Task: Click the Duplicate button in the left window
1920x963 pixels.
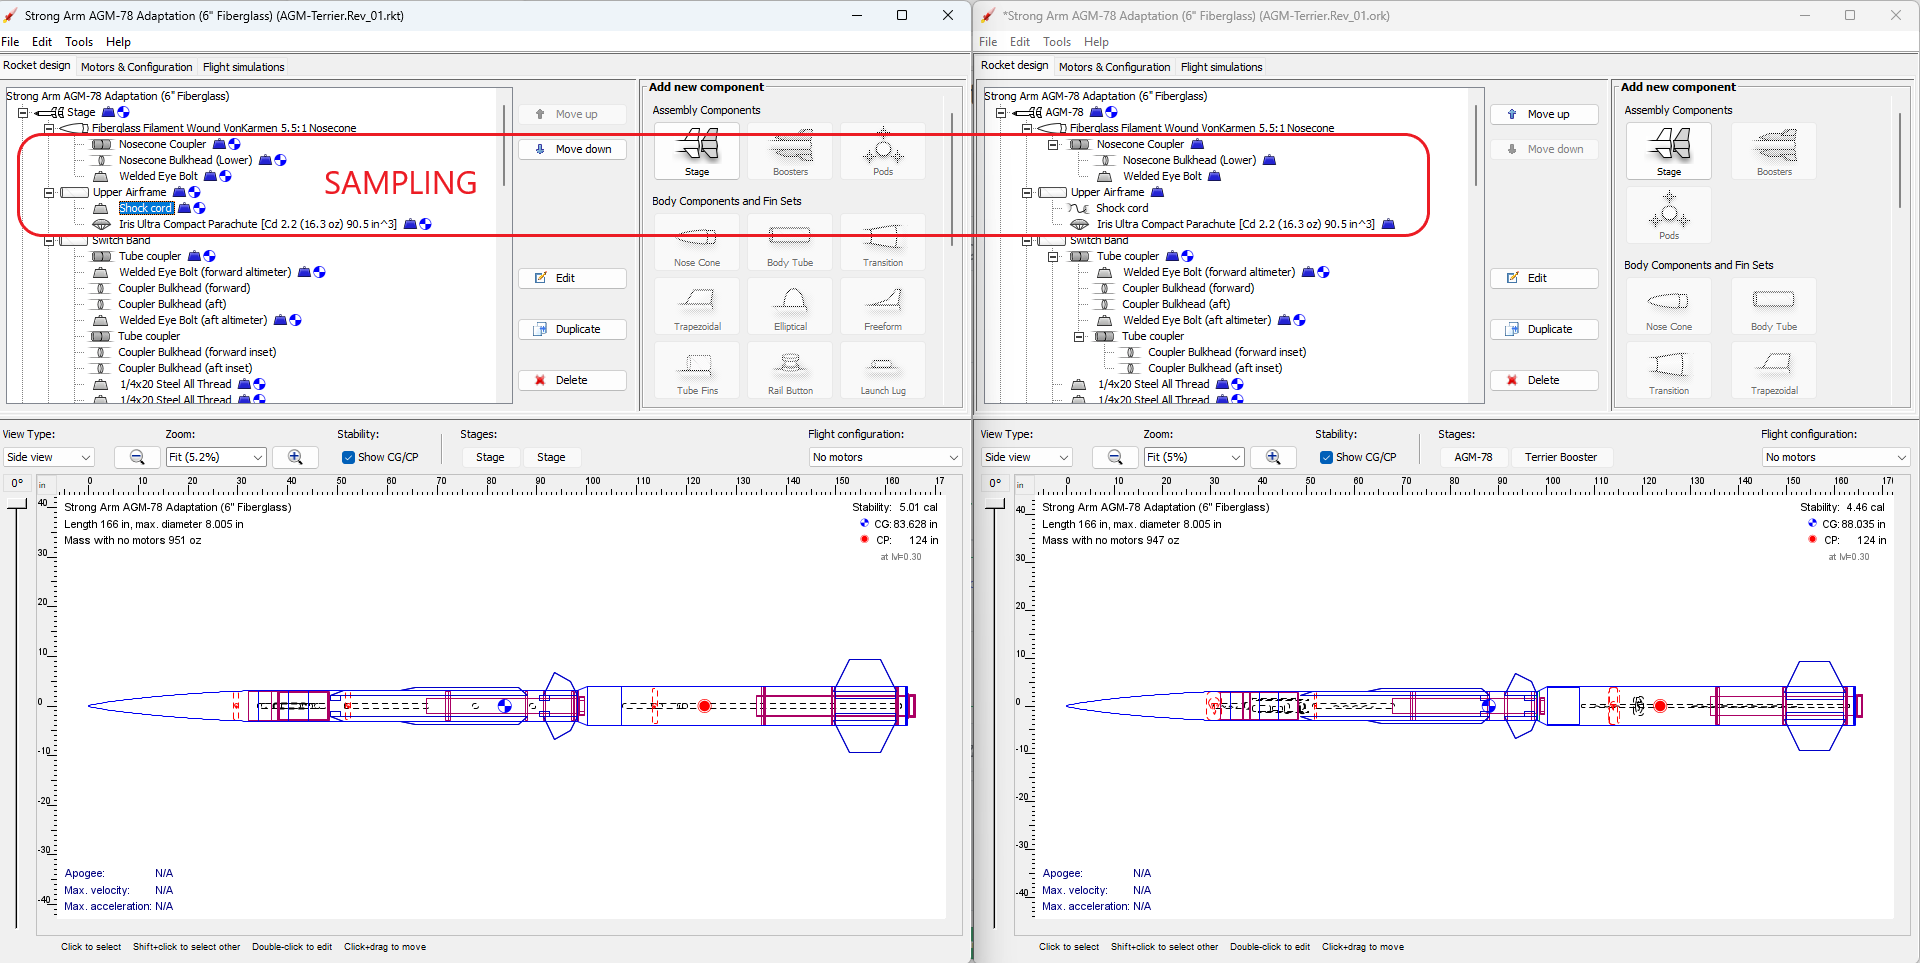Action: click(572, 329)
